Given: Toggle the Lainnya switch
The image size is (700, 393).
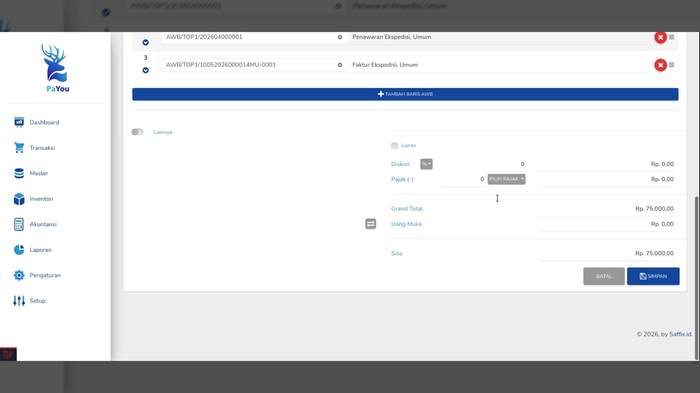Looking at the screenshot, I should tap(137, 132).
